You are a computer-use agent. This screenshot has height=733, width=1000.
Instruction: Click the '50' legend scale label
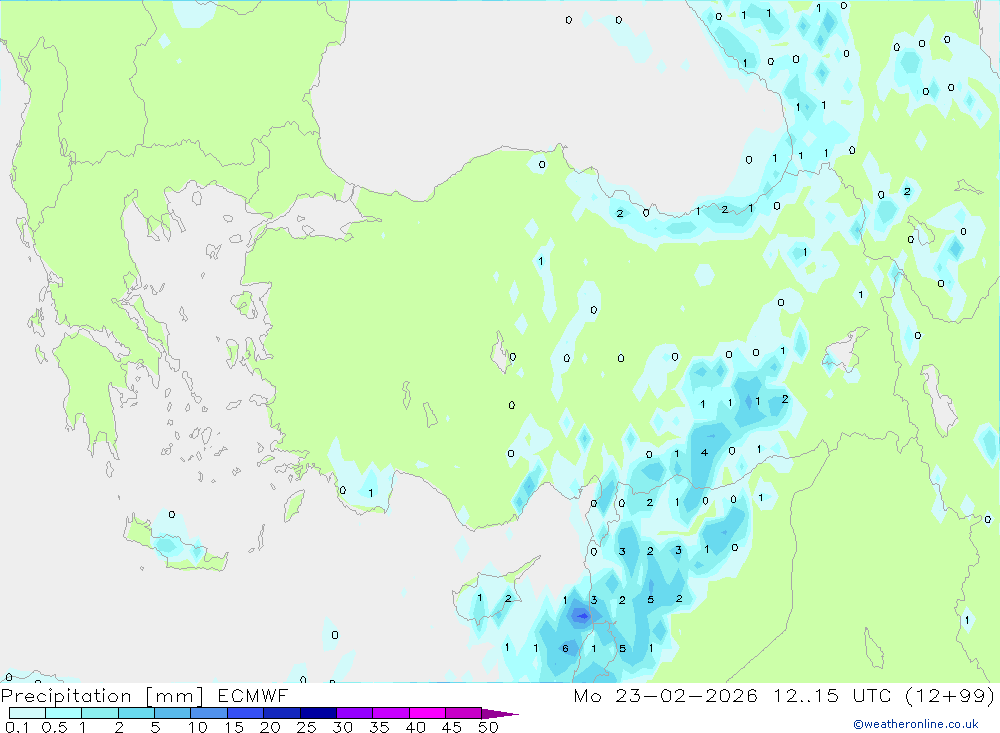pos(489,727)
